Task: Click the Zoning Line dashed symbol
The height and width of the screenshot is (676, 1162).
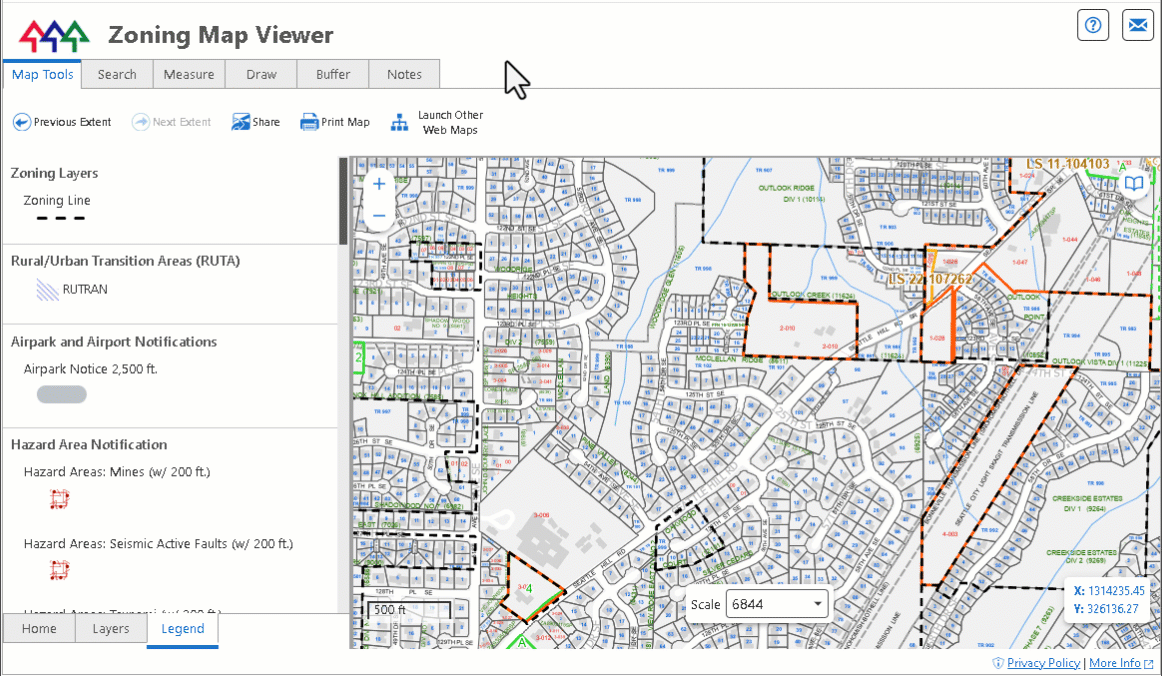Action: (x=61, y=218)
